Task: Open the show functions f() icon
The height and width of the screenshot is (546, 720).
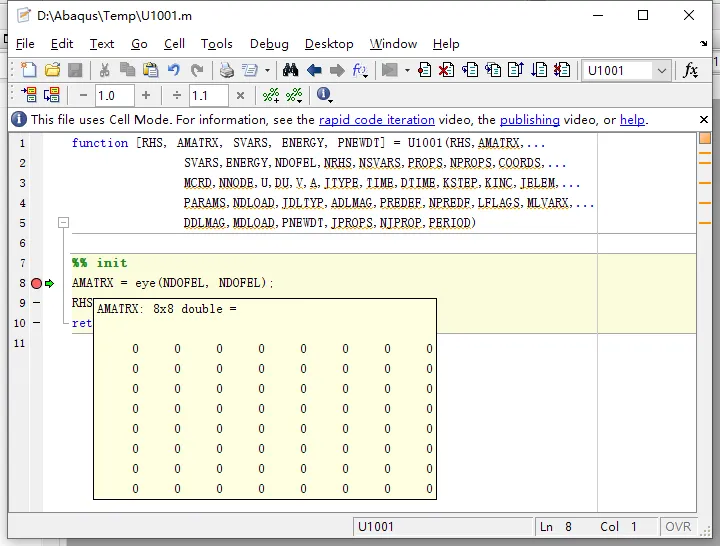Action: (x=360, y=70)
